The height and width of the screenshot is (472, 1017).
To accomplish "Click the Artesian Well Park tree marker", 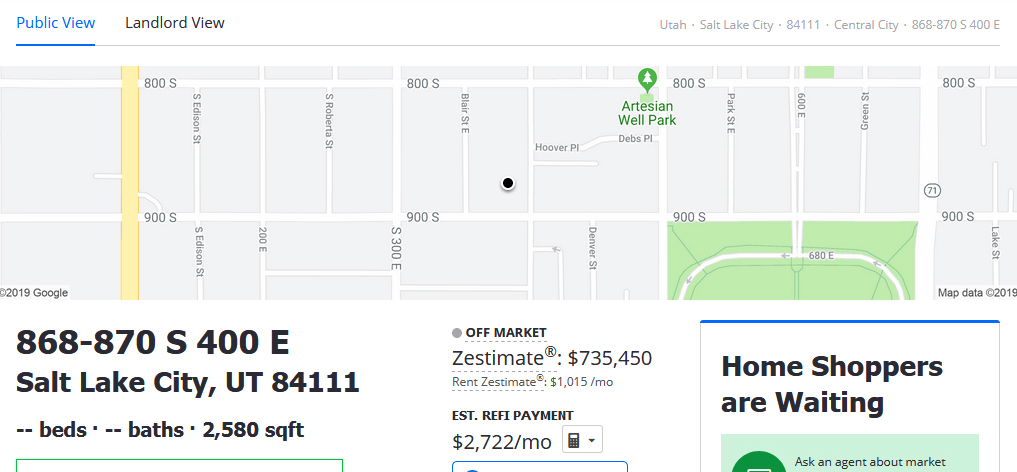I will pos(647,80).
